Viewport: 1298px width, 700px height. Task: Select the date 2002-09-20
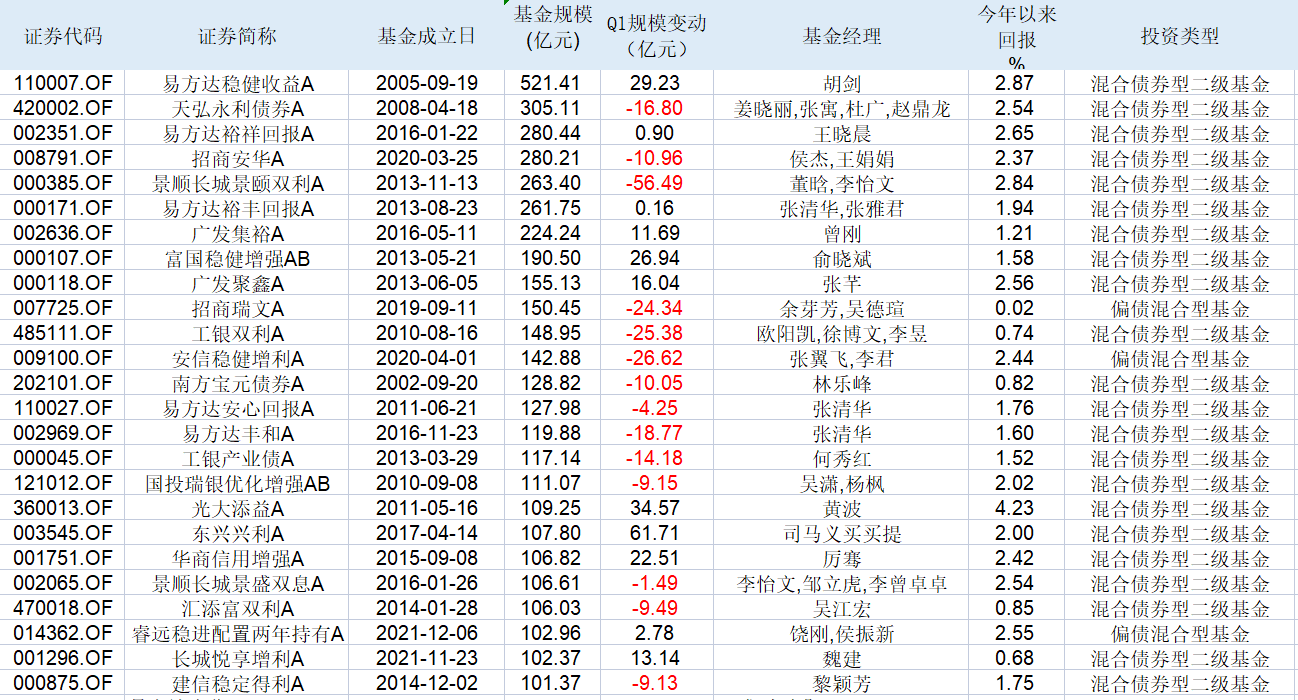pos(426,383)
